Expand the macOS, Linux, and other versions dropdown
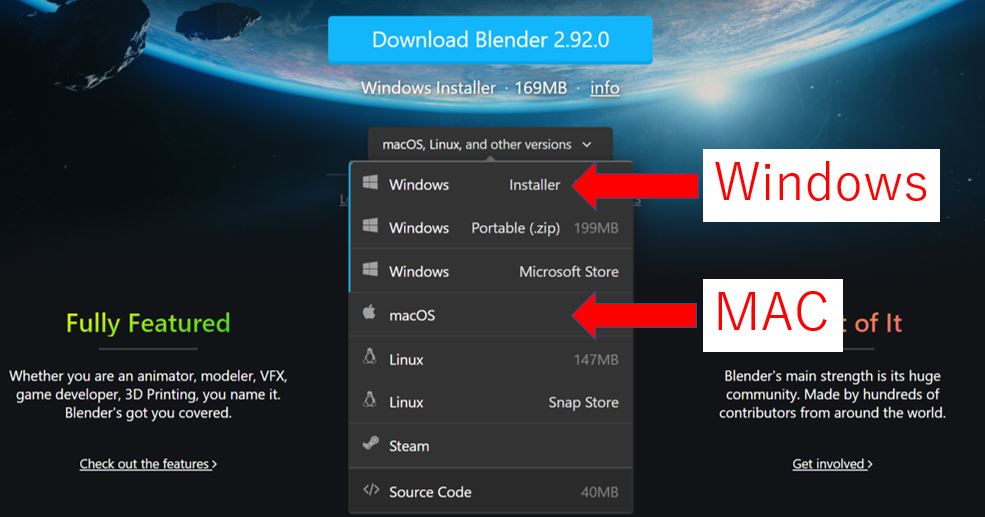Viewport: 985px width, 517px height. pyautogui.click(x=490, y=144)
